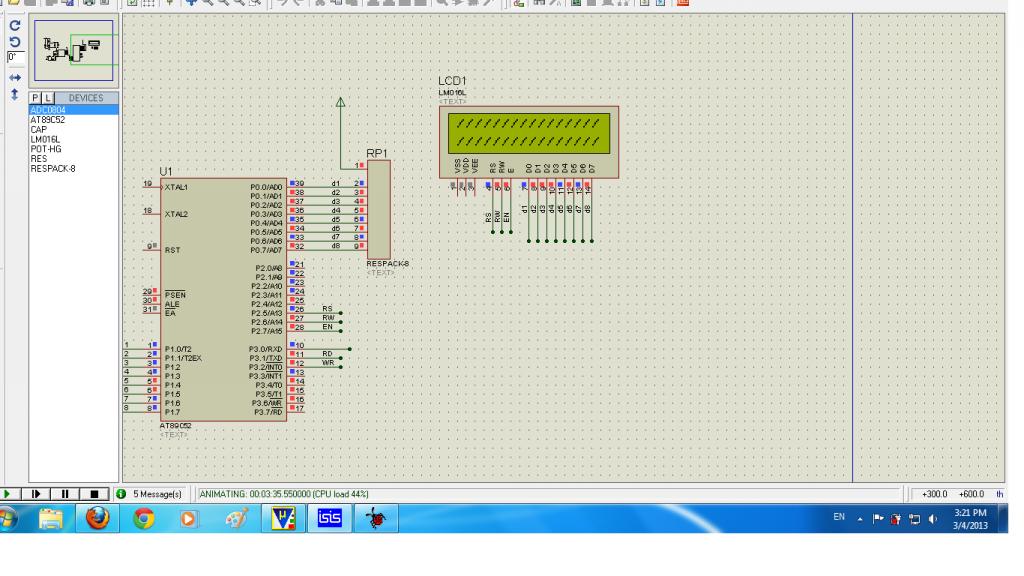Pause the running simulation
1024x576 pixels.
[x=67, y=493]
